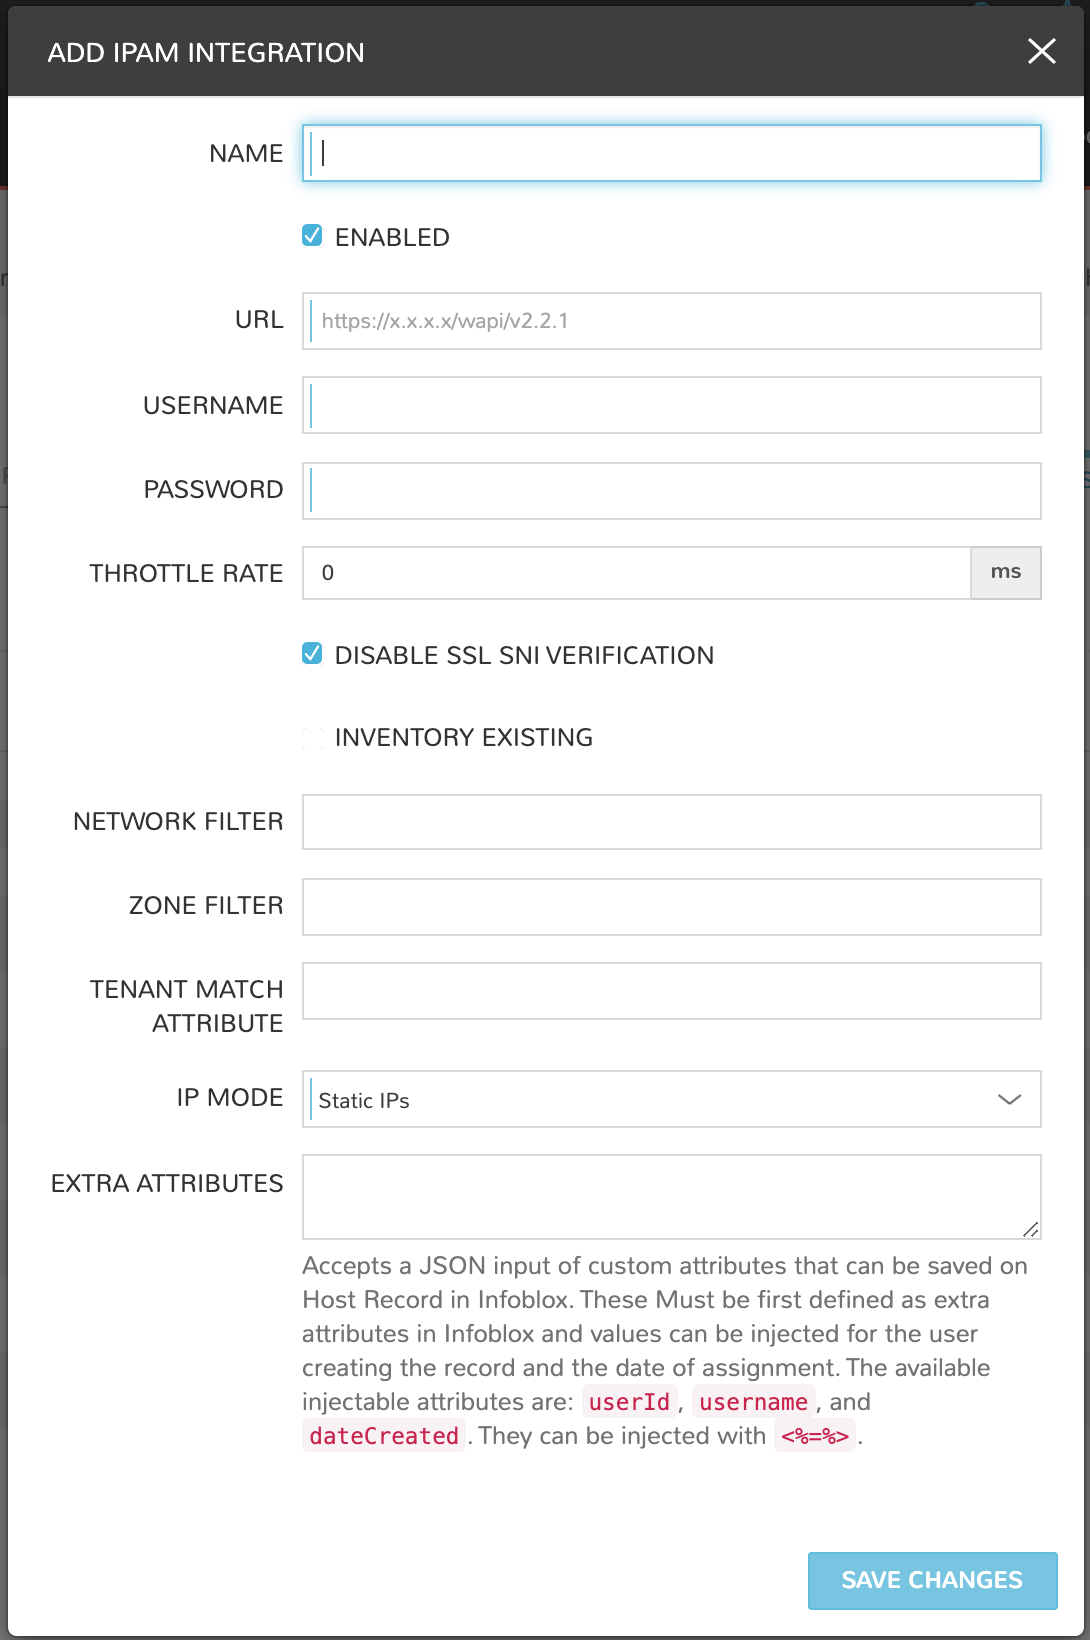Viewport: 1090px width, 1640px height.
Task: Click inside the Password field
Action: click(x=670, y=489)
